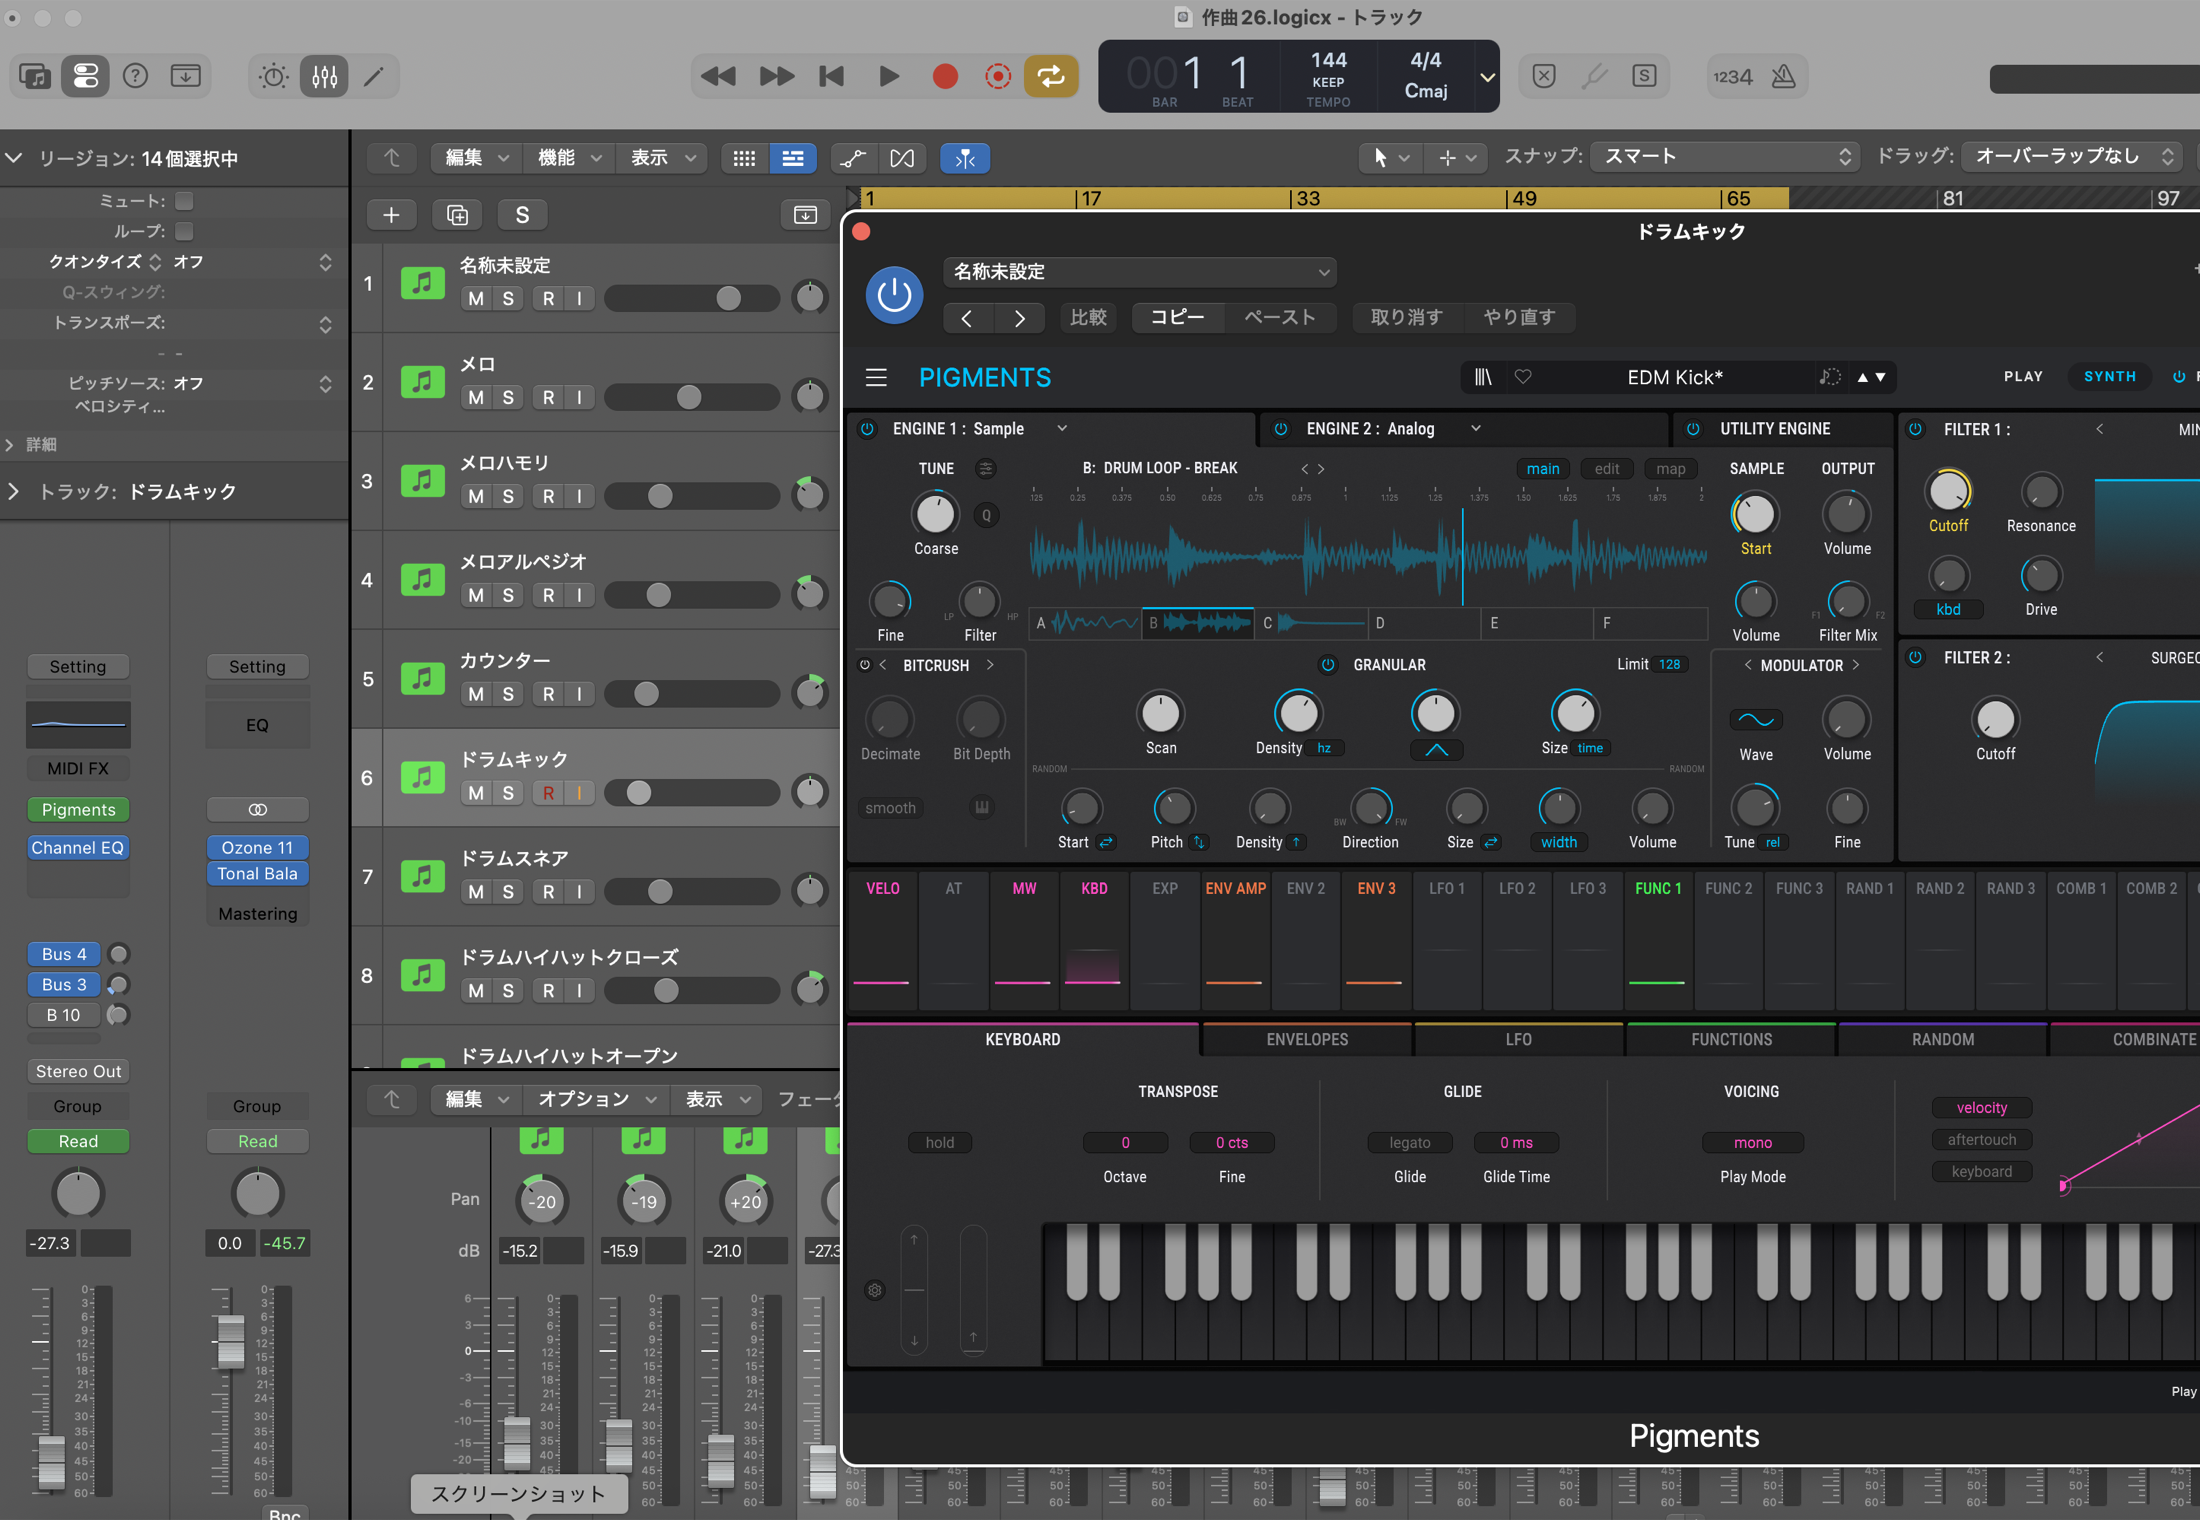Toggle the Cycle mode button
This screenshot has height=1520, width=2200.
click(x=1050, y=76)
